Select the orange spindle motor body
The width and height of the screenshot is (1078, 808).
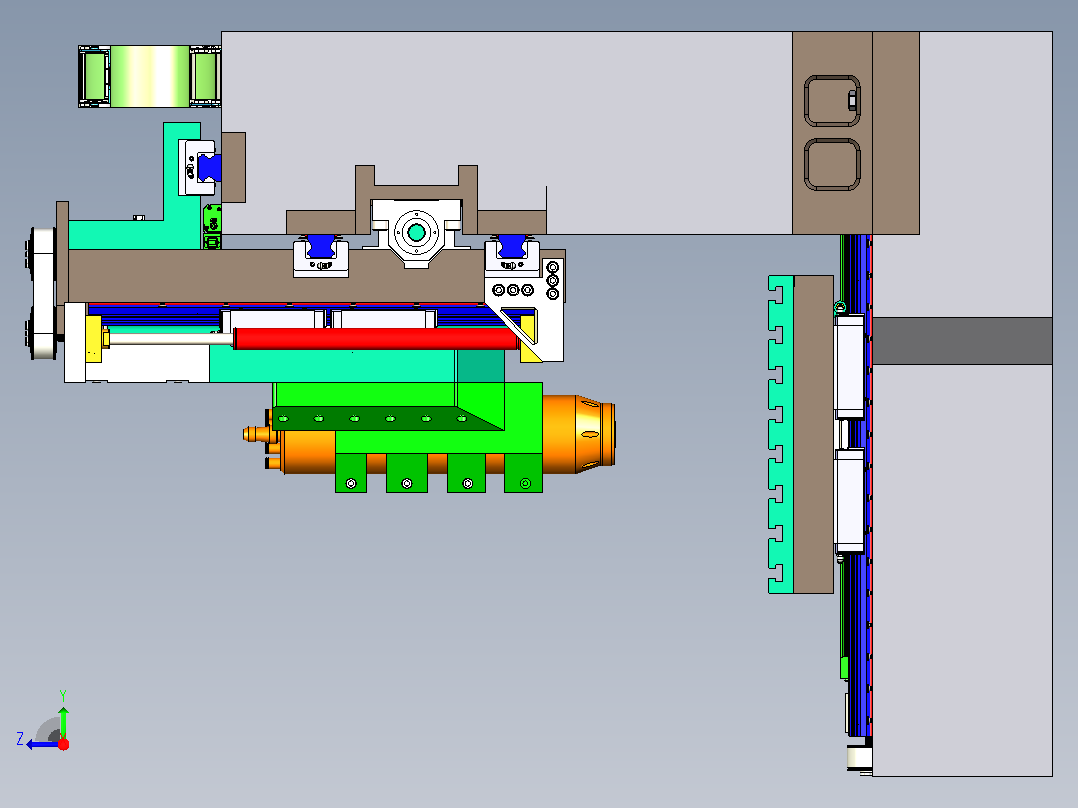(307, 452)
